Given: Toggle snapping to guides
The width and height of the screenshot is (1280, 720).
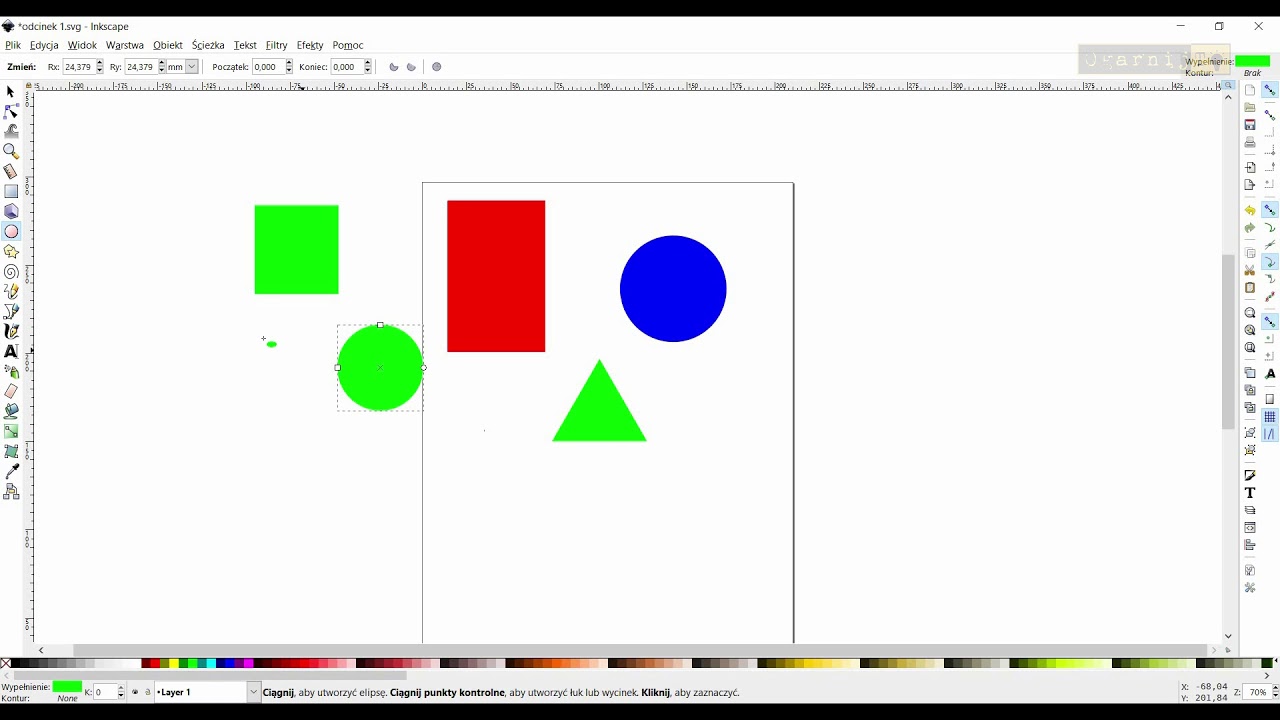Looking at the screenshot, I should [1270, 434].
